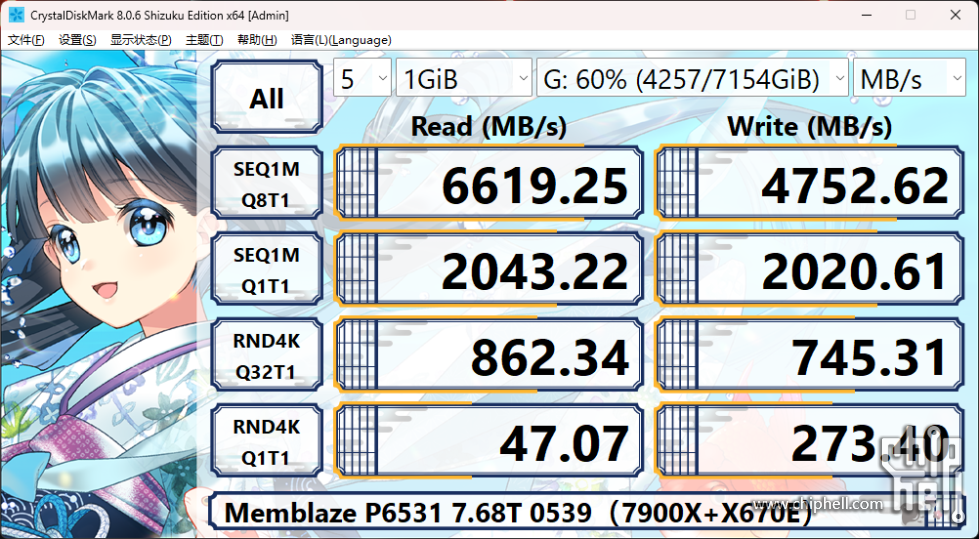Screen dimensions: 979x539
Task: Expand the 1GiB test size dropdown
Action: tap(464, 78)
